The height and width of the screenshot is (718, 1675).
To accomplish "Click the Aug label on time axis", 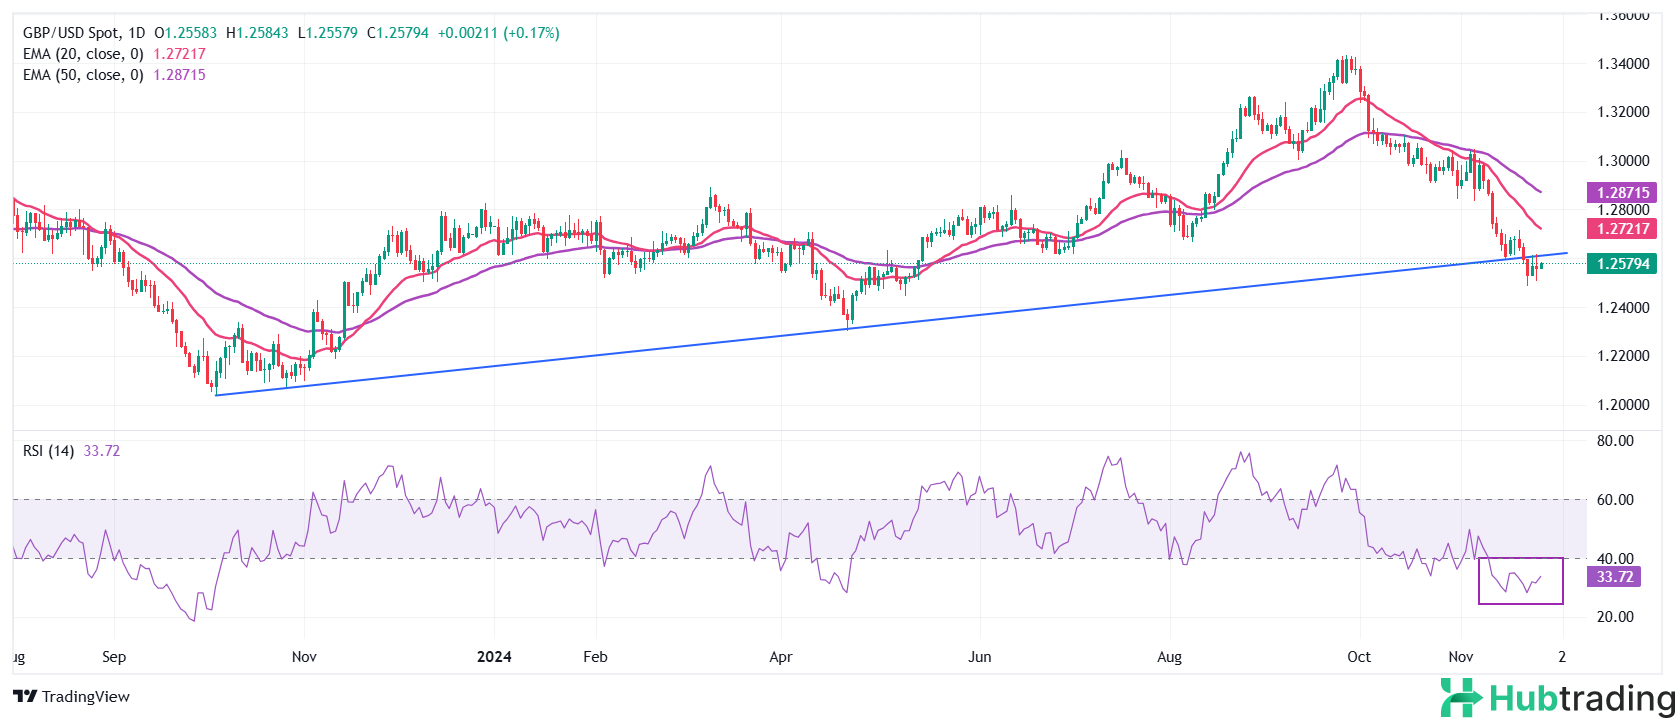I will [x=1169, y=657].
